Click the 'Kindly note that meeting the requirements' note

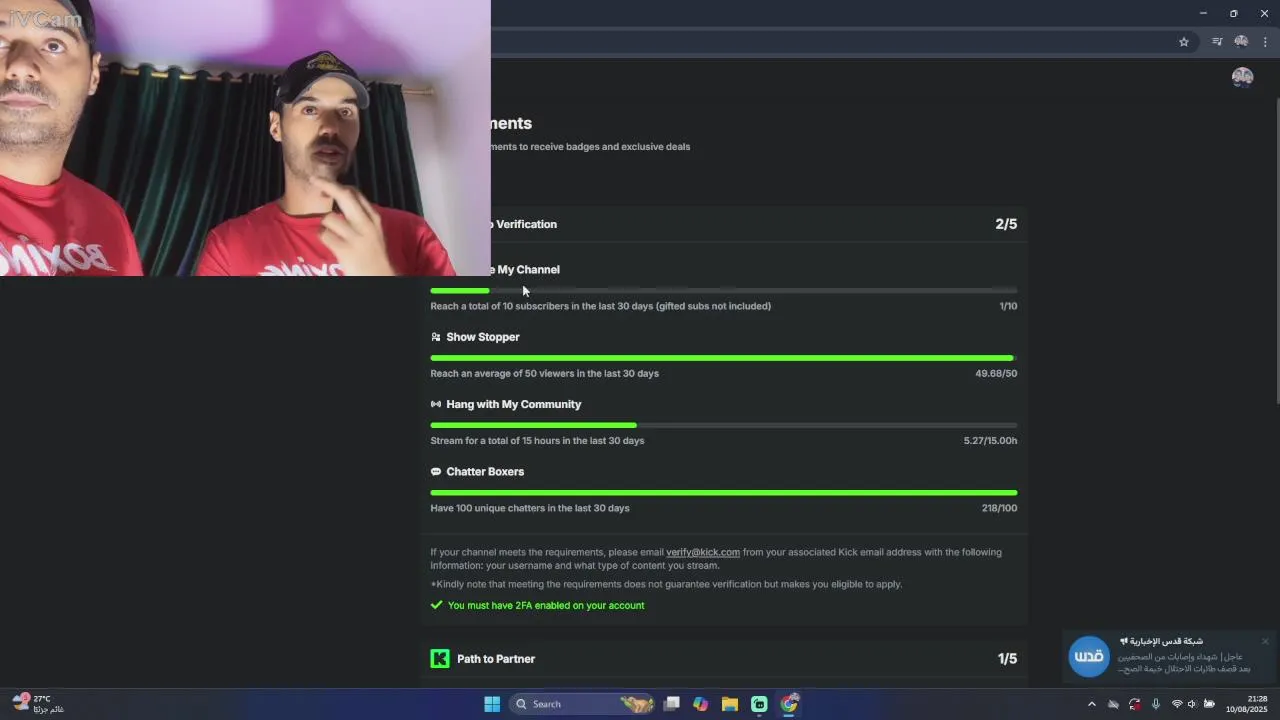pyautogui.click(x=666, y=584)
